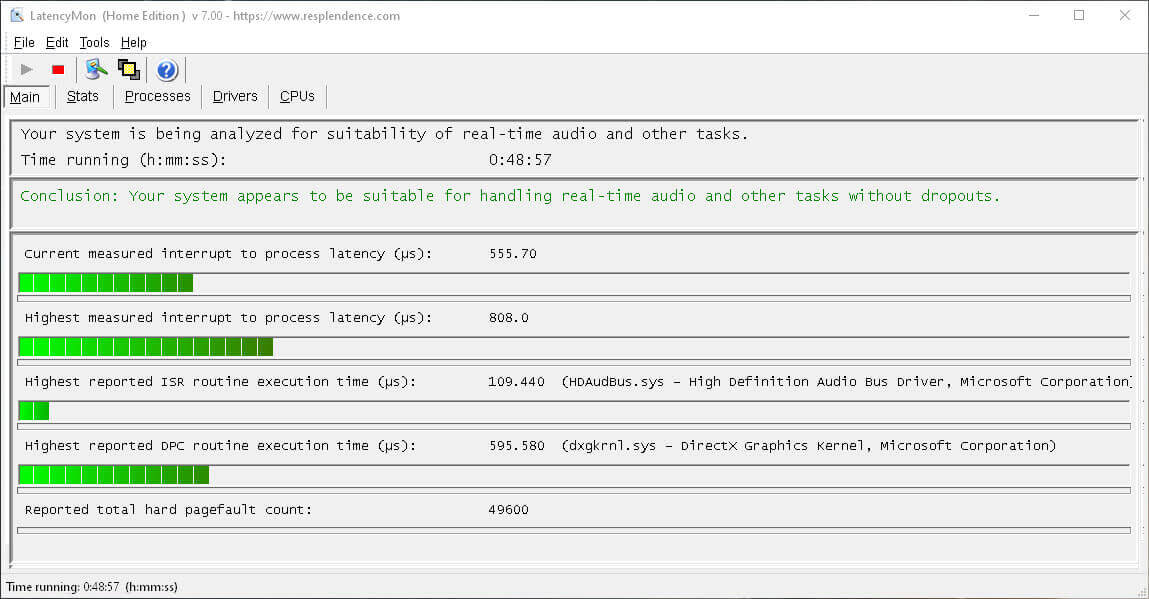Click the DPC time value 595.580

[517, 446]
